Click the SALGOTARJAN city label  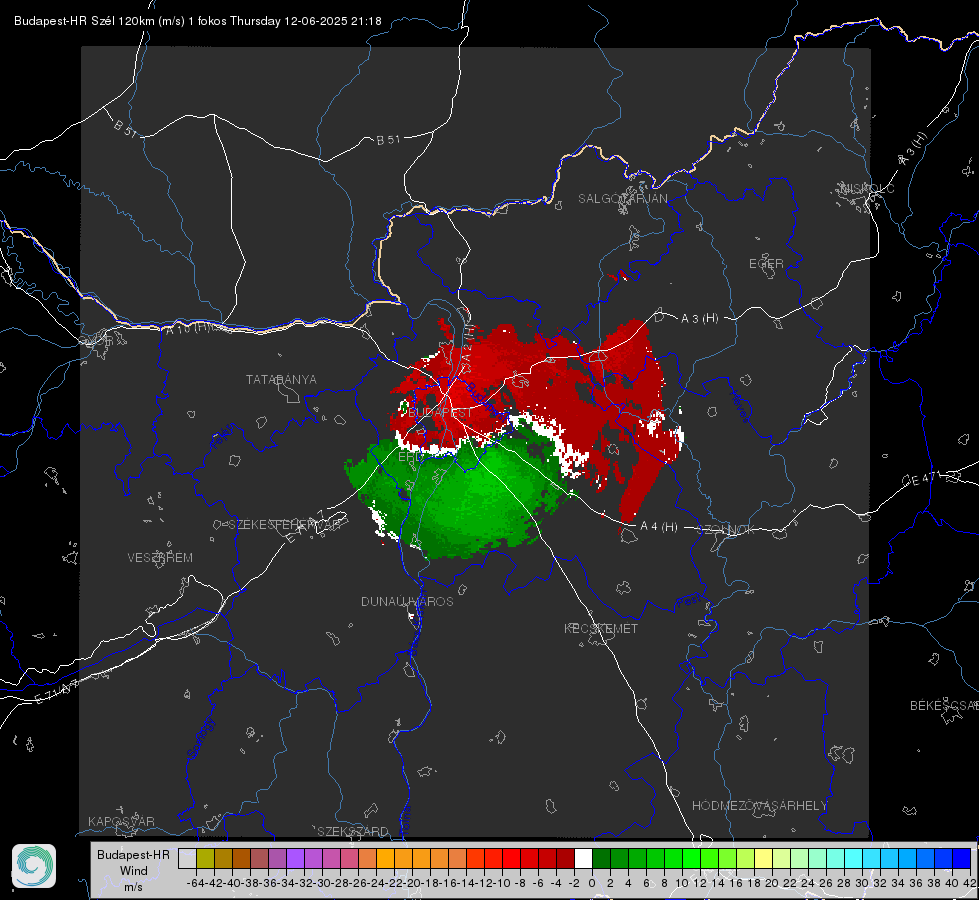pos(622,199)
